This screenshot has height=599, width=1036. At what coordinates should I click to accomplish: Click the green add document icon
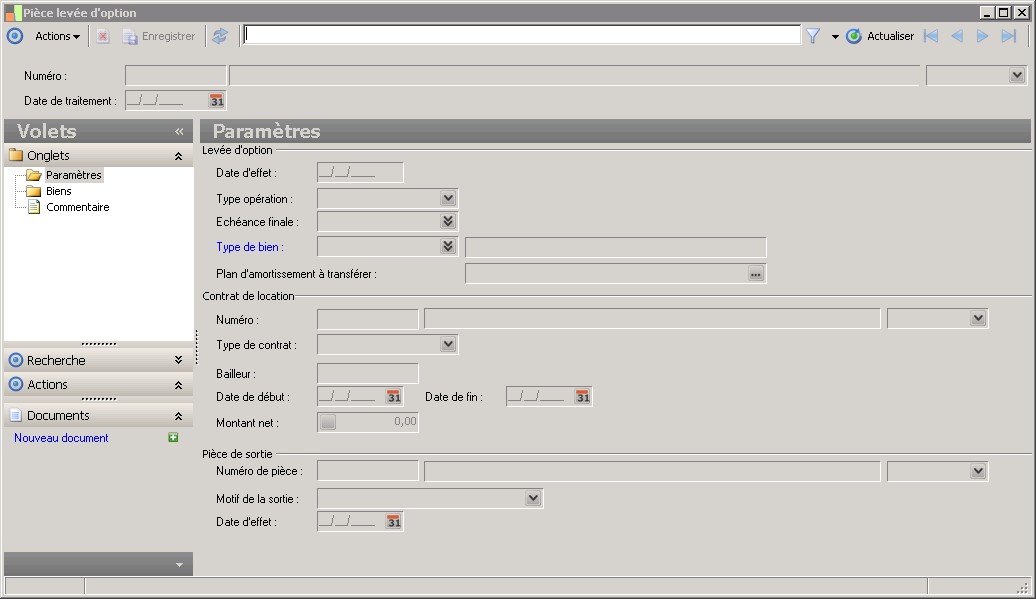173,437
